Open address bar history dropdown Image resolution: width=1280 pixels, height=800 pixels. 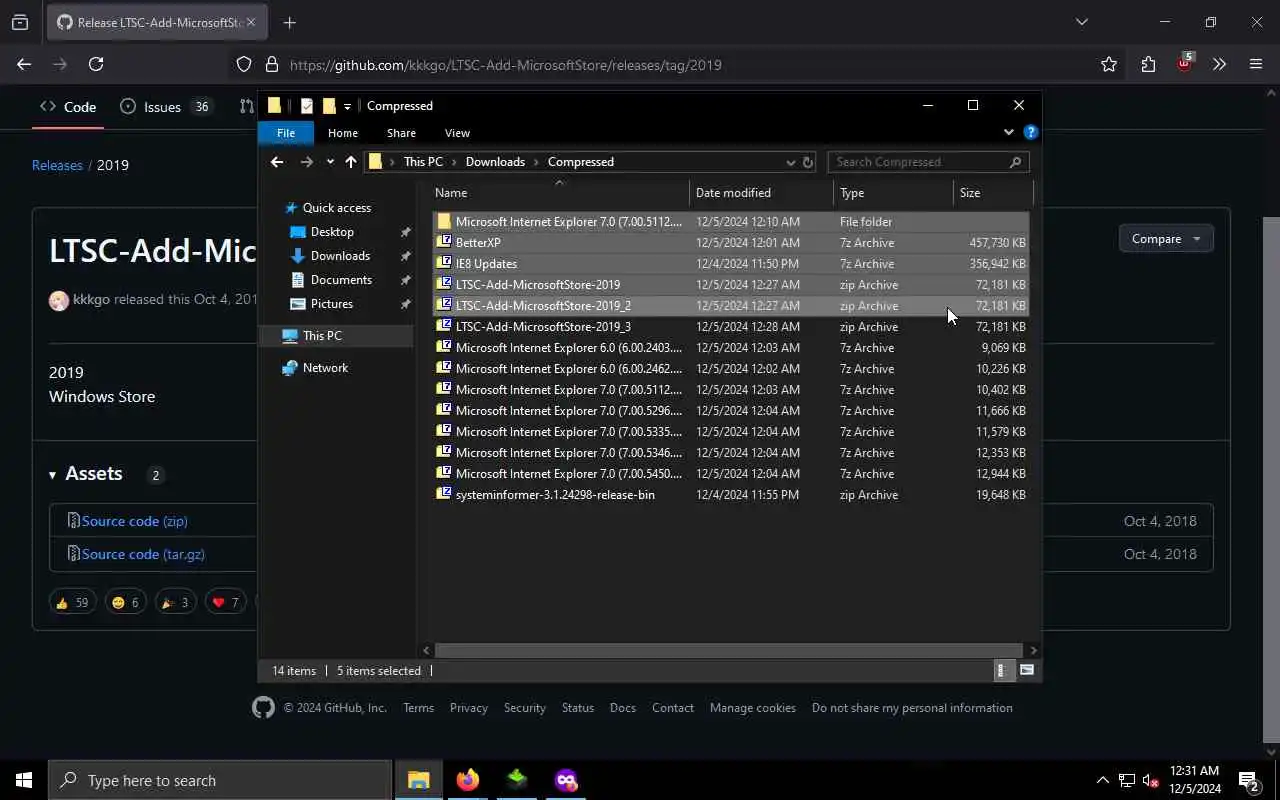point(790,162)
